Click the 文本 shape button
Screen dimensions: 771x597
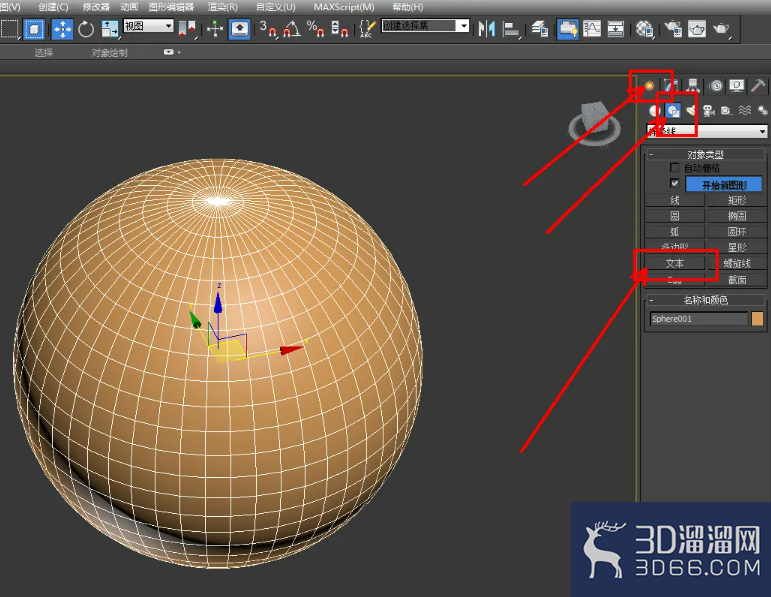point(675,264)
